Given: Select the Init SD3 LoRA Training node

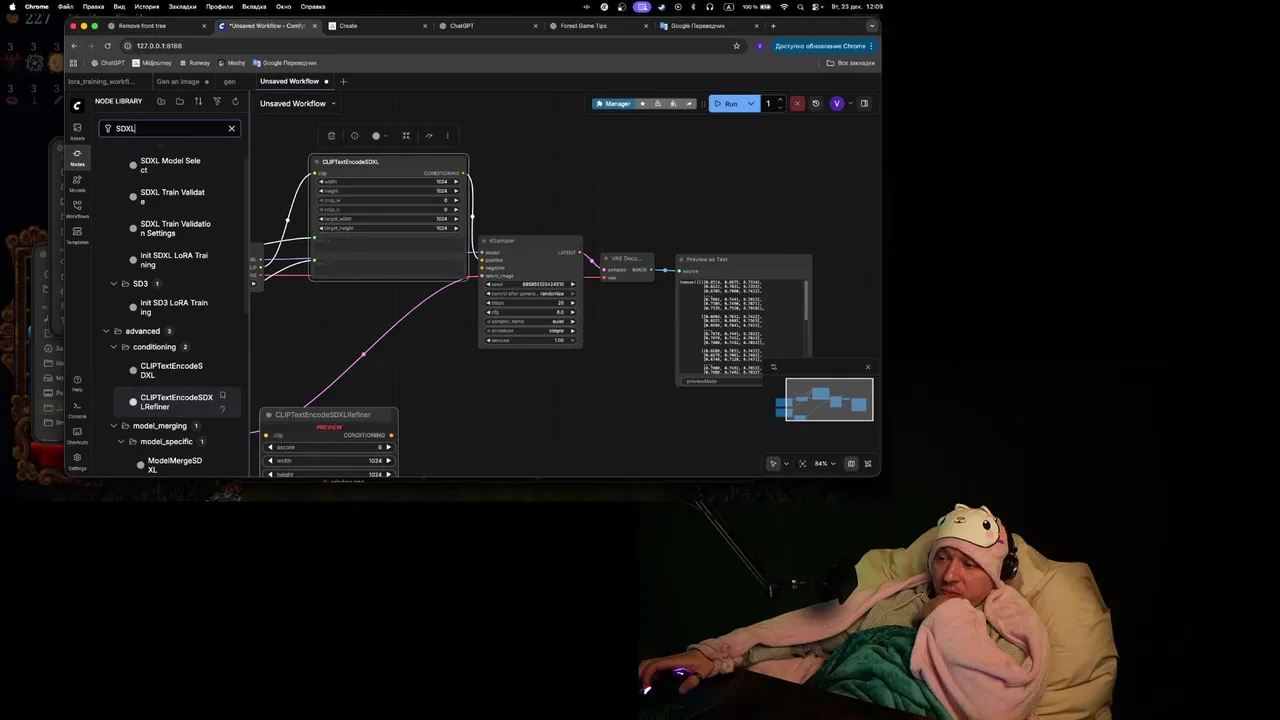Looking at the screenshot, I should coord(174,307).
